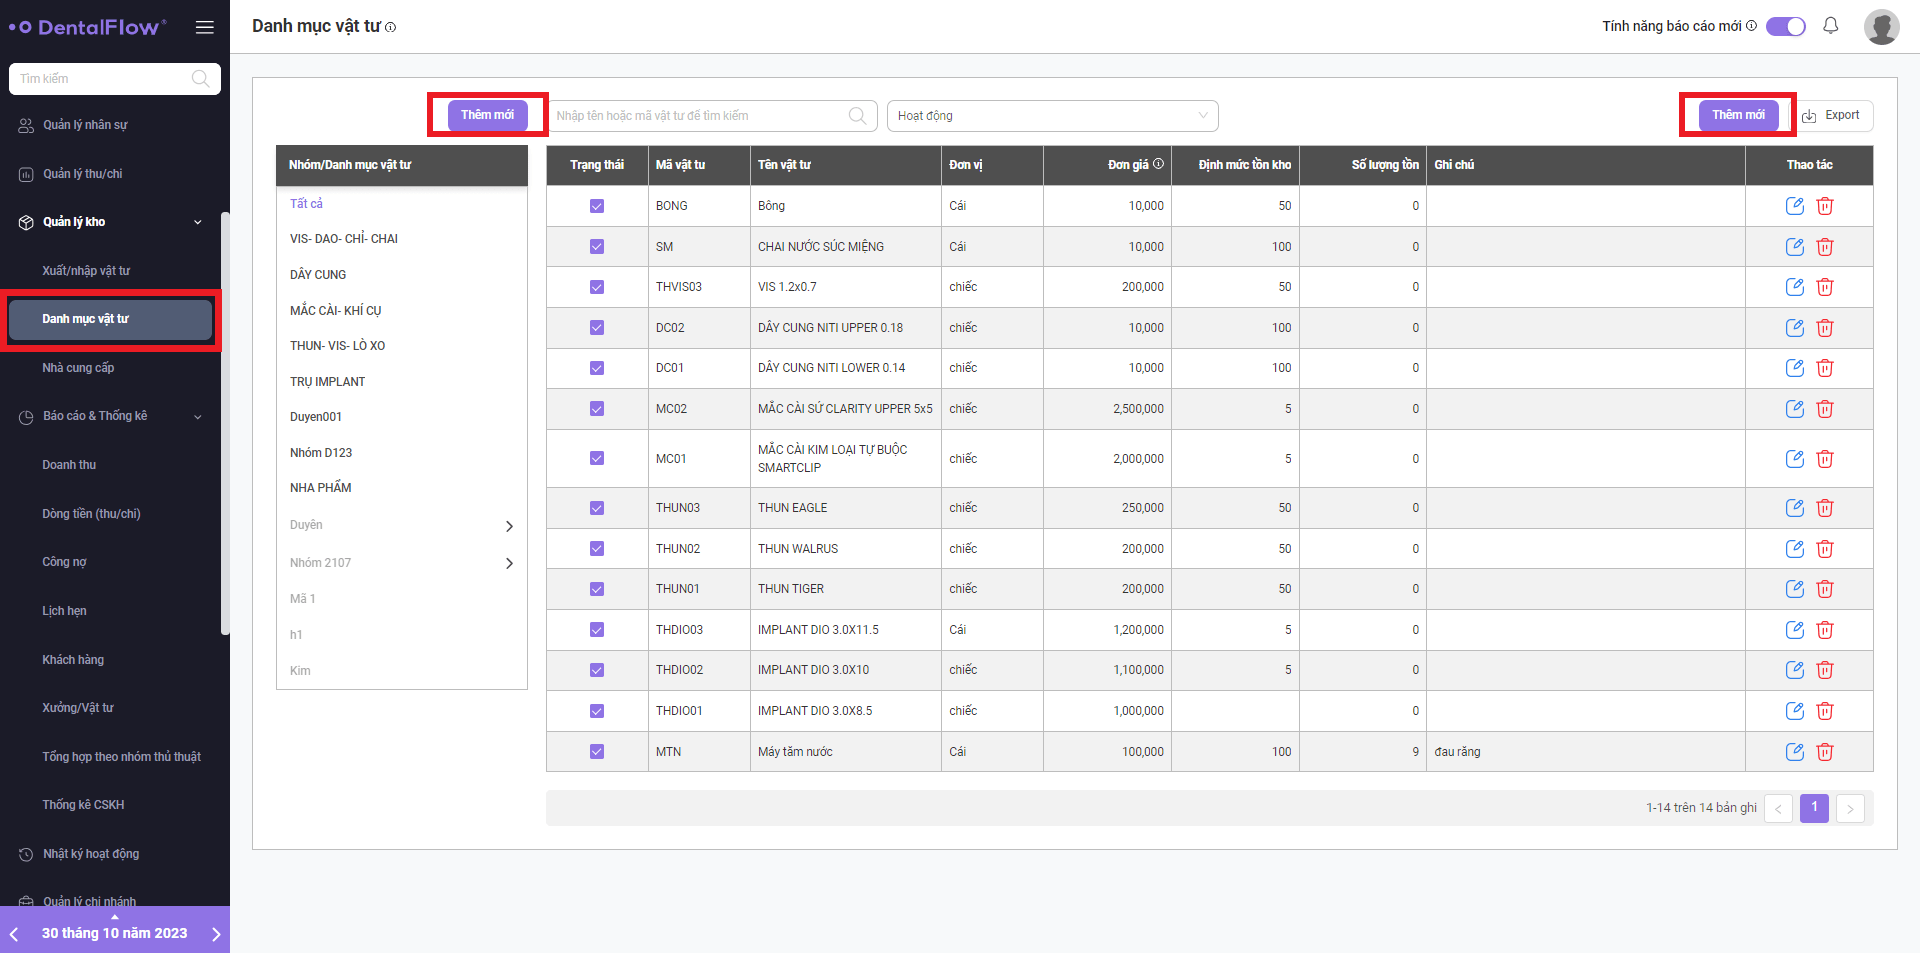Delete the DC02 row
The height and width of the screenshot is (953, 1920).
(x=1825, y=328)
